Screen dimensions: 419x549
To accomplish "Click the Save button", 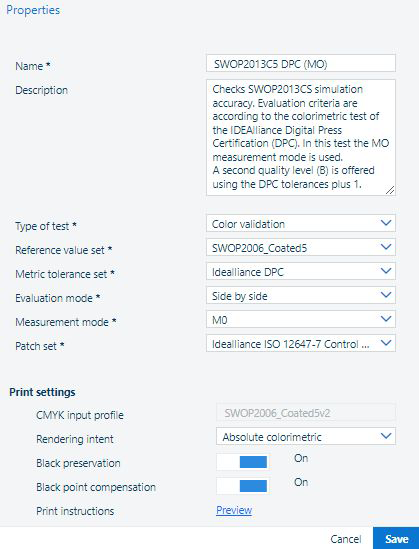I will pyautogui.click(x=396, y=538).
